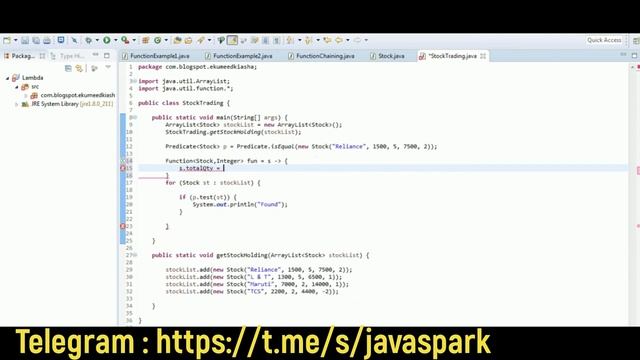Open the Run configurations dropdown arrow
The width and height of the screenshot is (640, 360).
116,40
